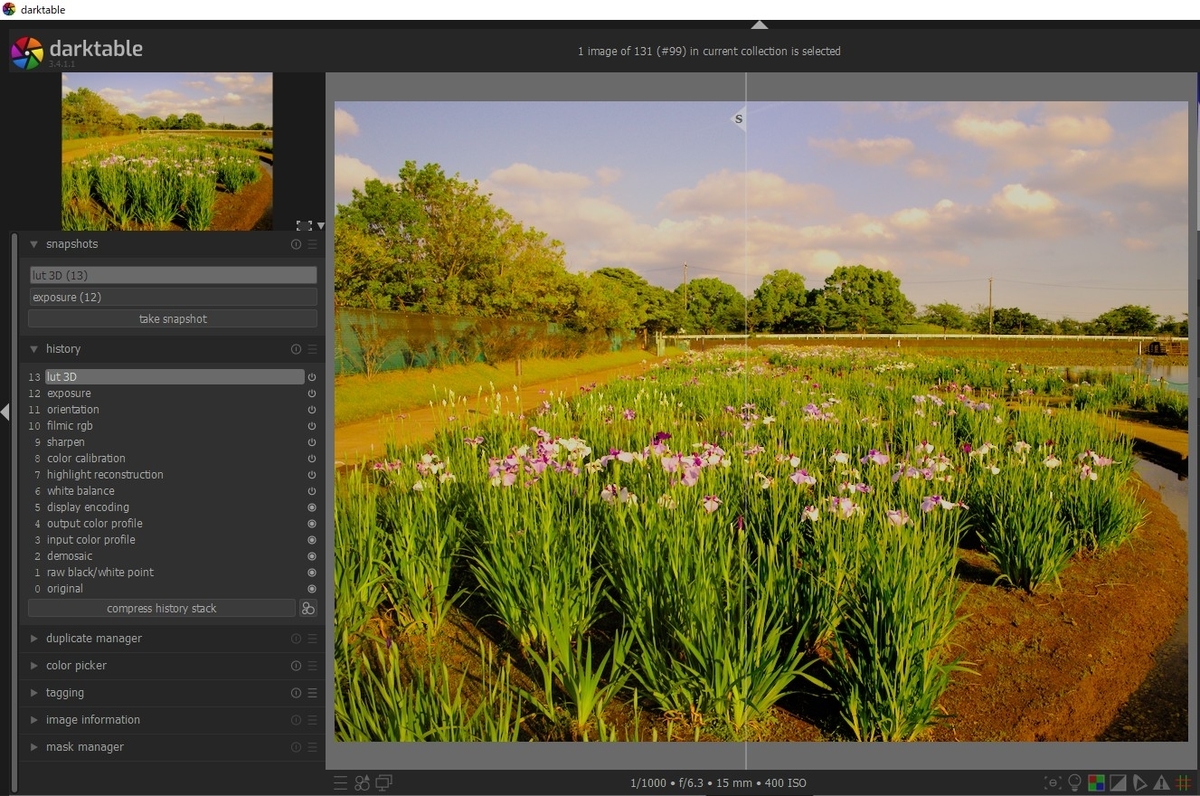The image size is (1200, 796).
Task: Toggle raw overexposed indication (colored squares)
Action: (x=1097, y=783)
